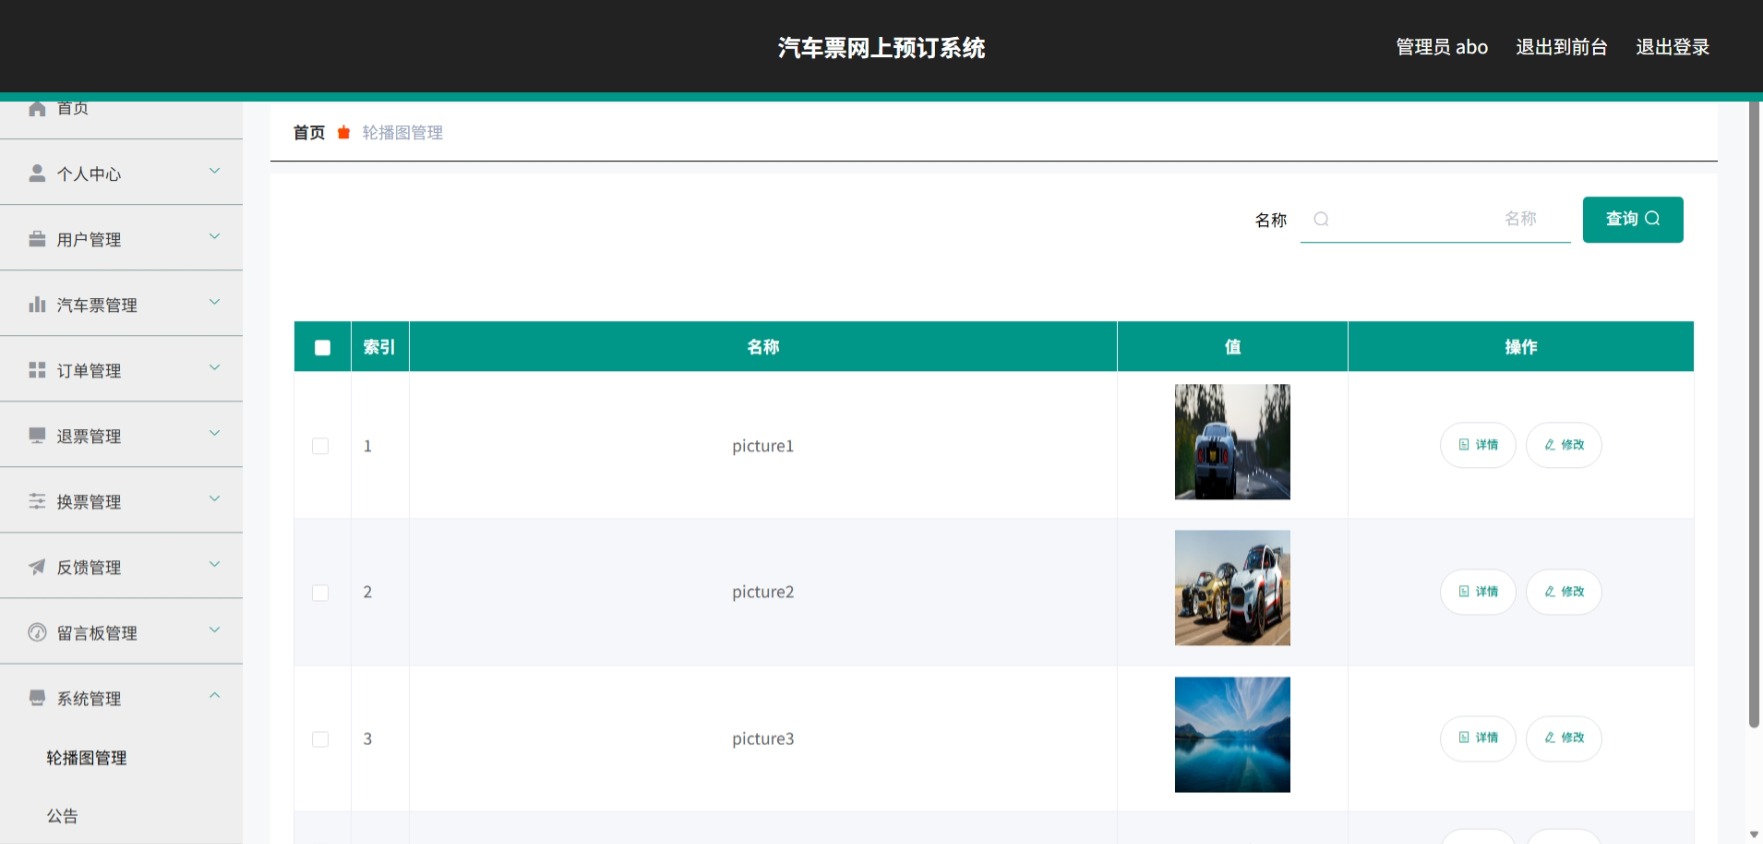Click 首页 breadcrumb link
This screenshot has width=1763, height=844.
[309, 132]
